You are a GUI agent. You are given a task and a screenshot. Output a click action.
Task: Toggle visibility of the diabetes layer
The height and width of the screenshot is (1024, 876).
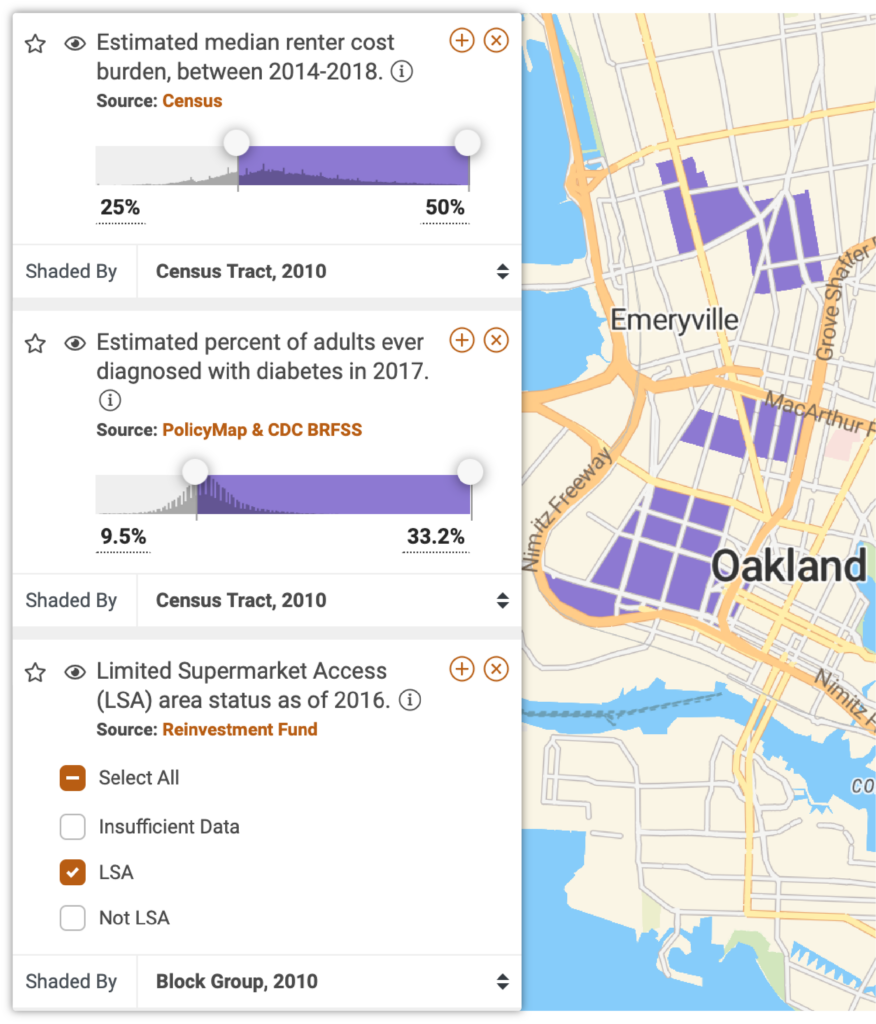click(x=75, y=344)
